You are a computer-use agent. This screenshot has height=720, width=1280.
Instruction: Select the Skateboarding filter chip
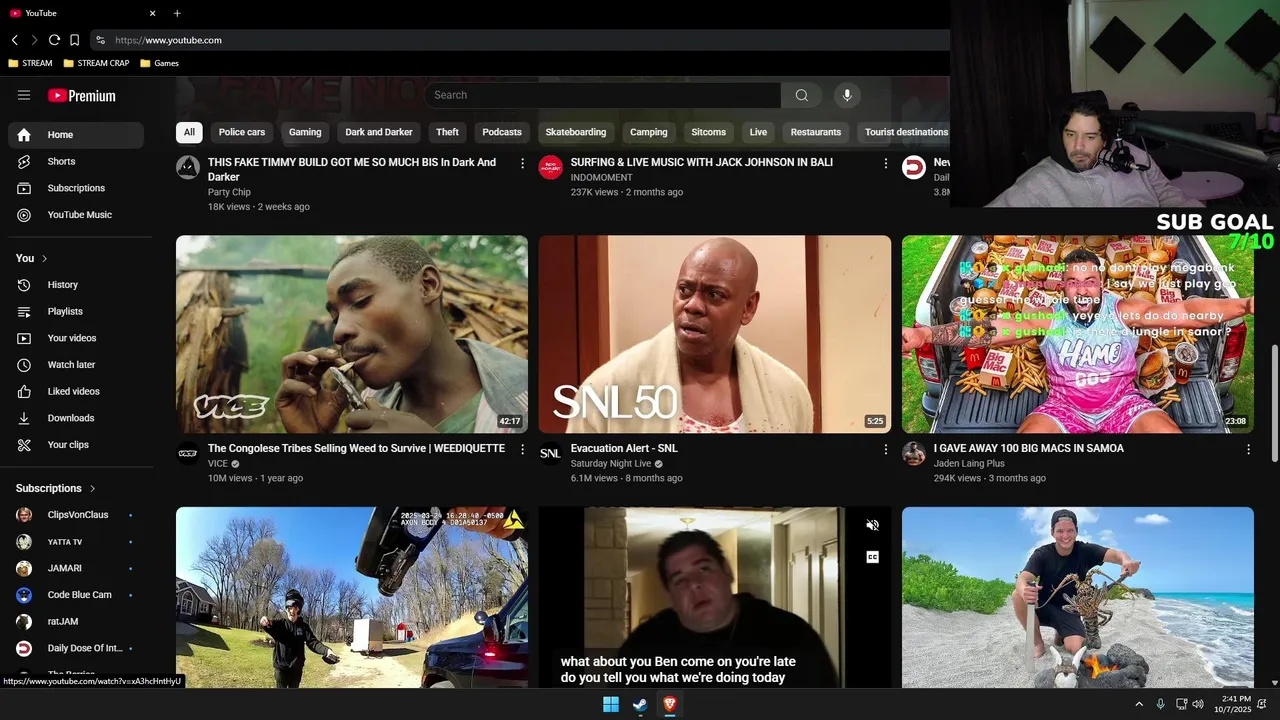[576, 132]
